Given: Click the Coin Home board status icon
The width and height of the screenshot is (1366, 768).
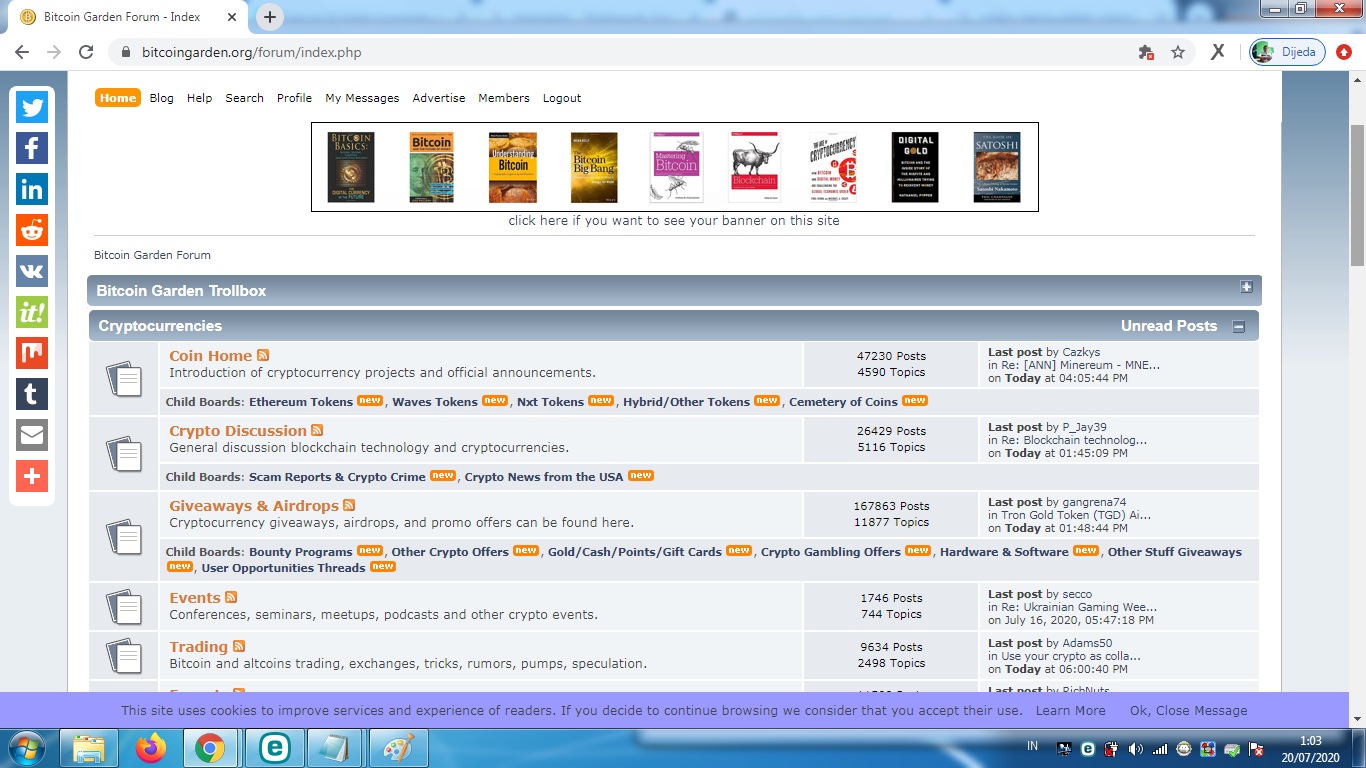Looking at the screenshot, I should (124, 379).
